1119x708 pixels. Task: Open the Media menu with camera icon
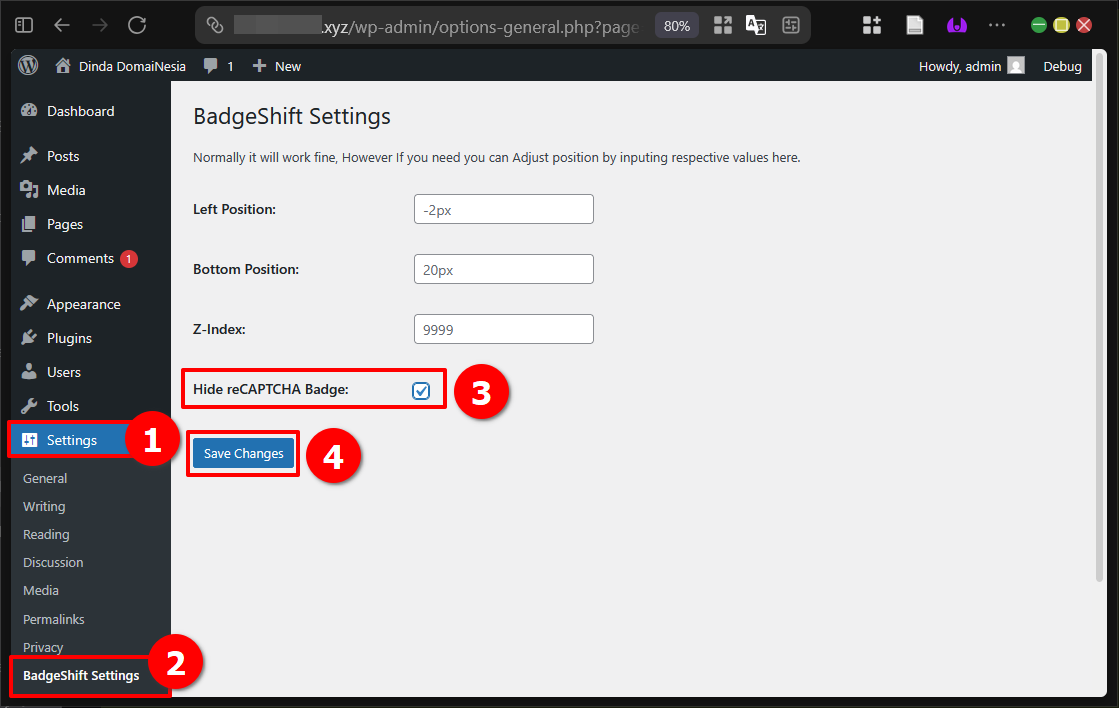[x=66, y=191]
